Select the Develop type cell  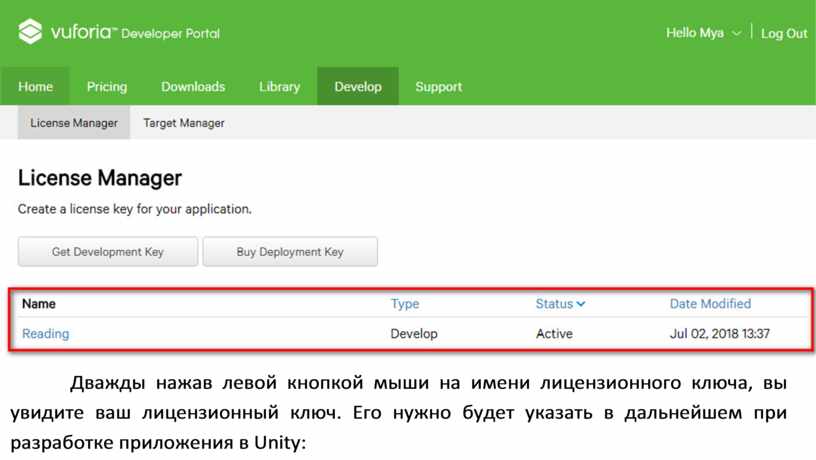tap(414, 334)
